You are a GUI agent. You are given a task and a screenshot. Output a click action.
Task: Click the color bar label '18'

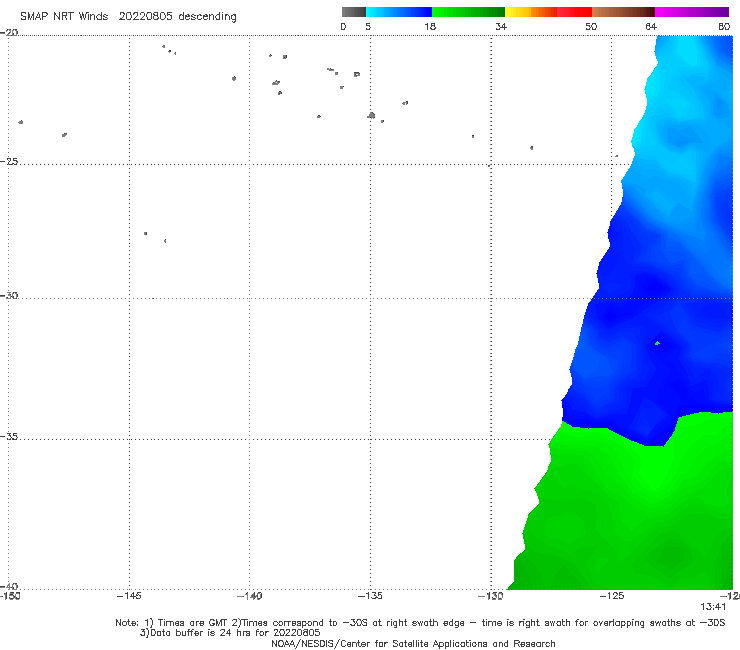coord(430,26)
